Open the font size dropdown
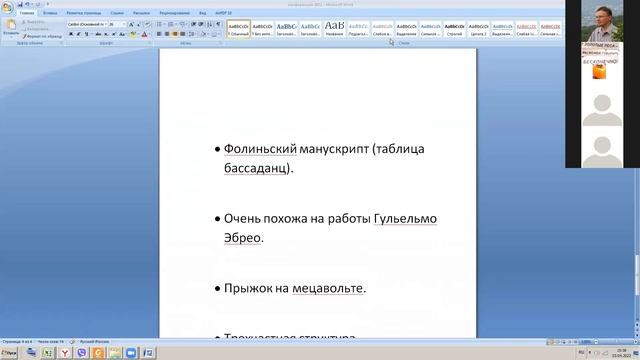Viewport: 640px width, 360px height. point(124,24)
